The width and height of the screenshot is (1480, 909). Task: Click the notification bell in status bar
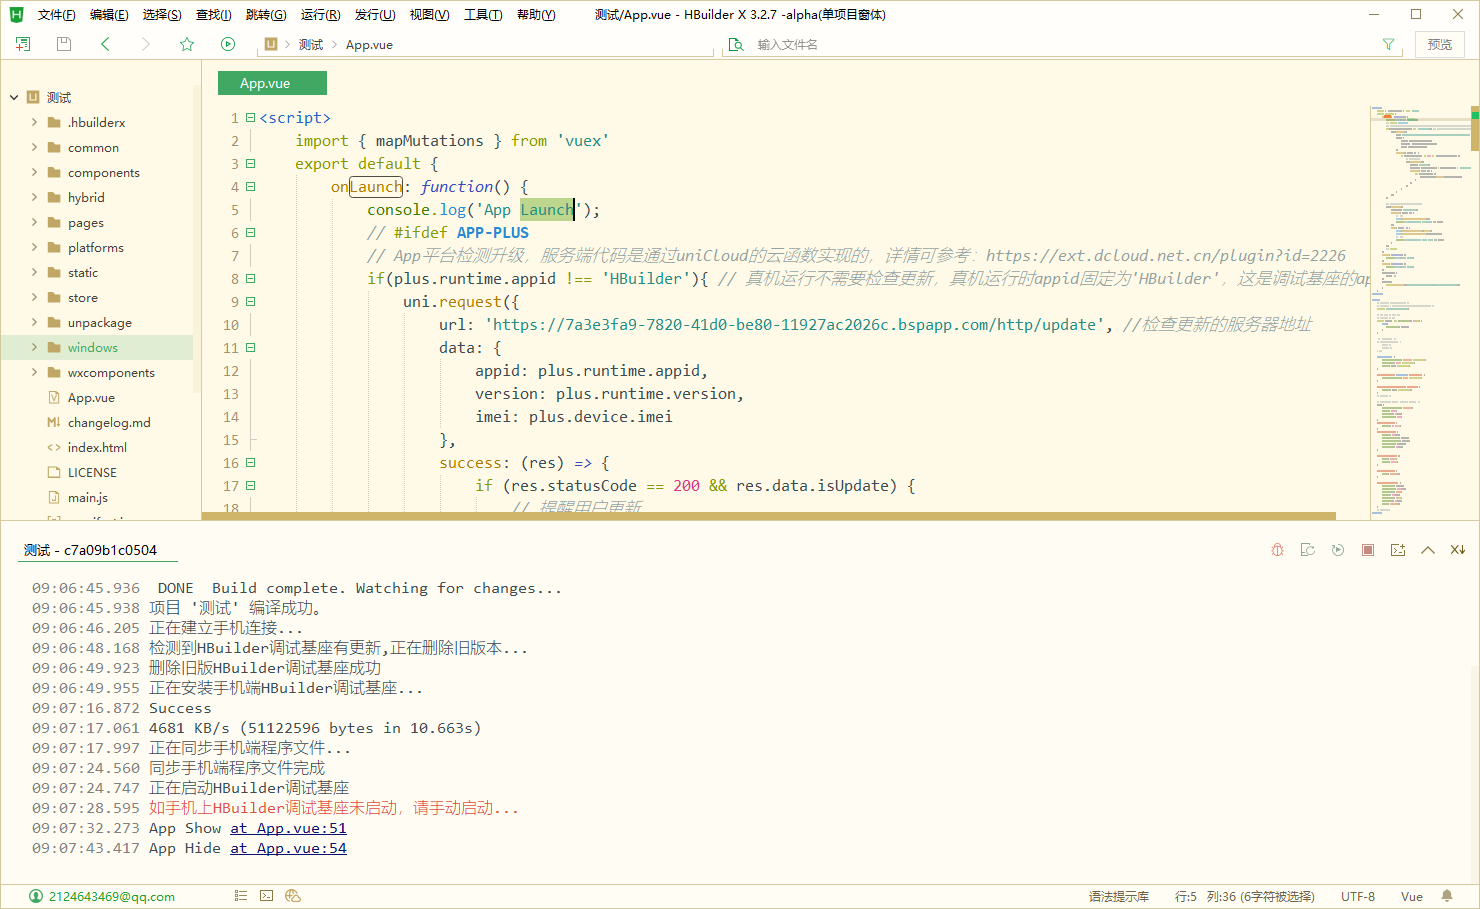click(1447, 896)
